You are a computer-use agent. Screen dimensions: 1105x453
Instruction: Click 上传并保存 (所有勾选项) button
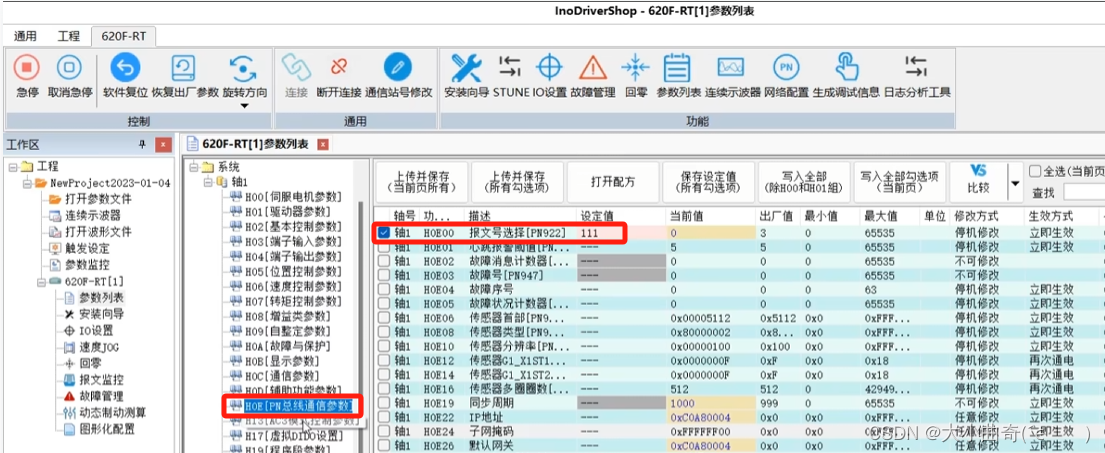pyautogui.click(x=517, y=182)
